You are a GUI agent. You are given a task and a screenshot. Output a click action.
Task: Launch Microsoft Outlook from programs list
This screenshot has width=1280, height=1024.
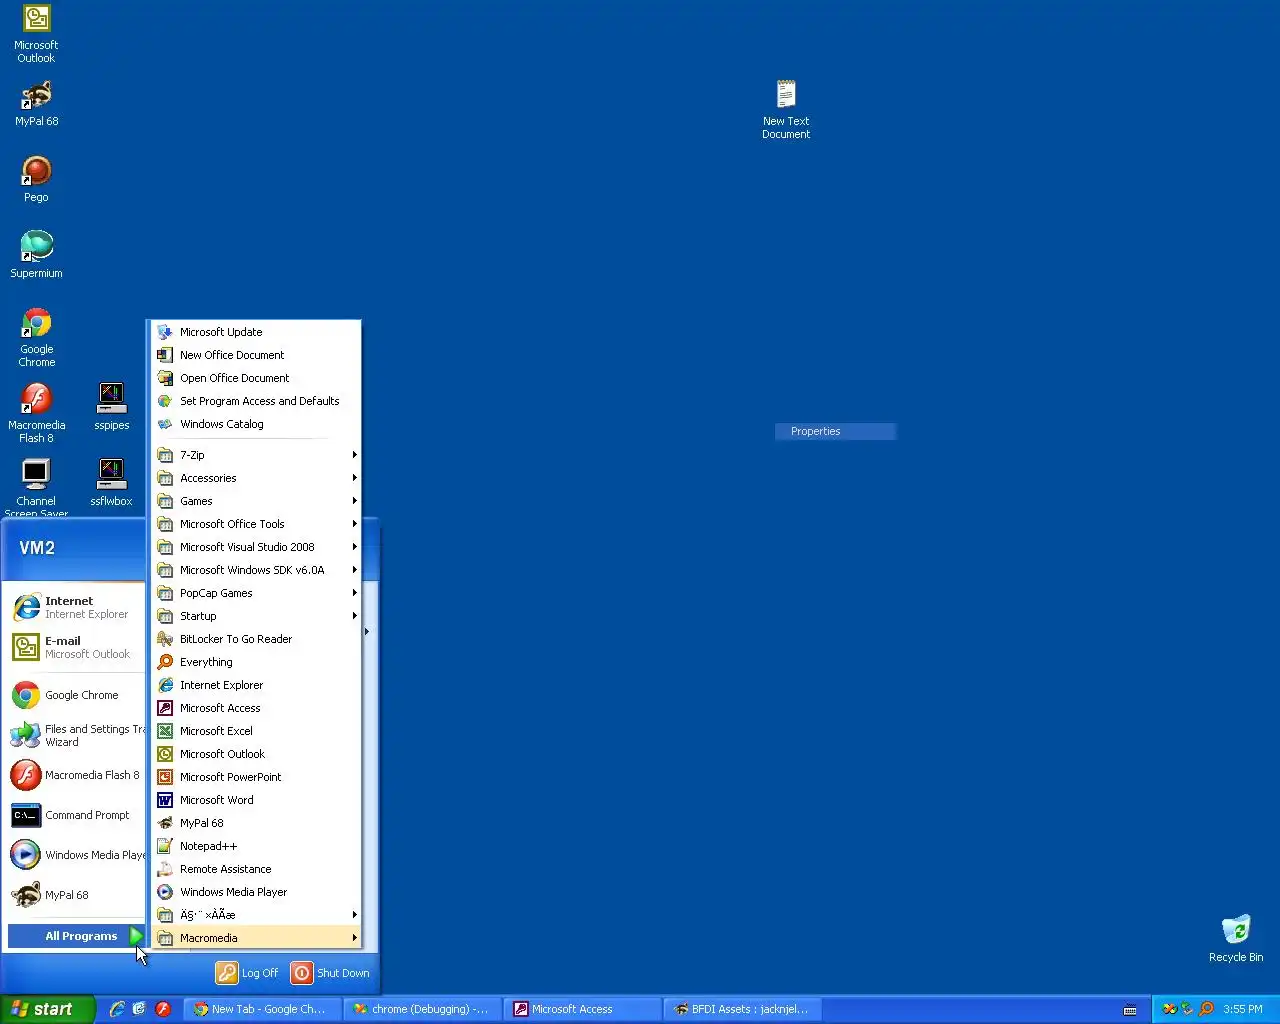255,754
